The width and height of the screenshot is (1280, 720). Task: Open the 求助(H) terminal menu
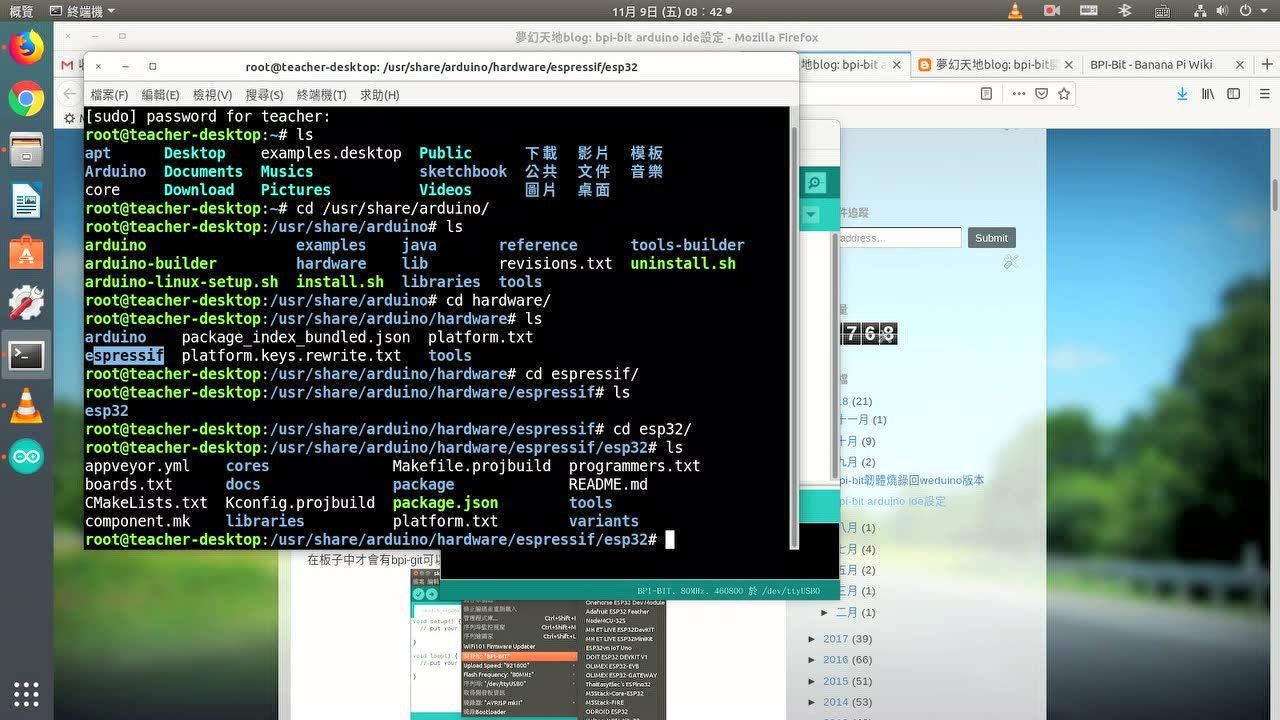tap(379, 95)
